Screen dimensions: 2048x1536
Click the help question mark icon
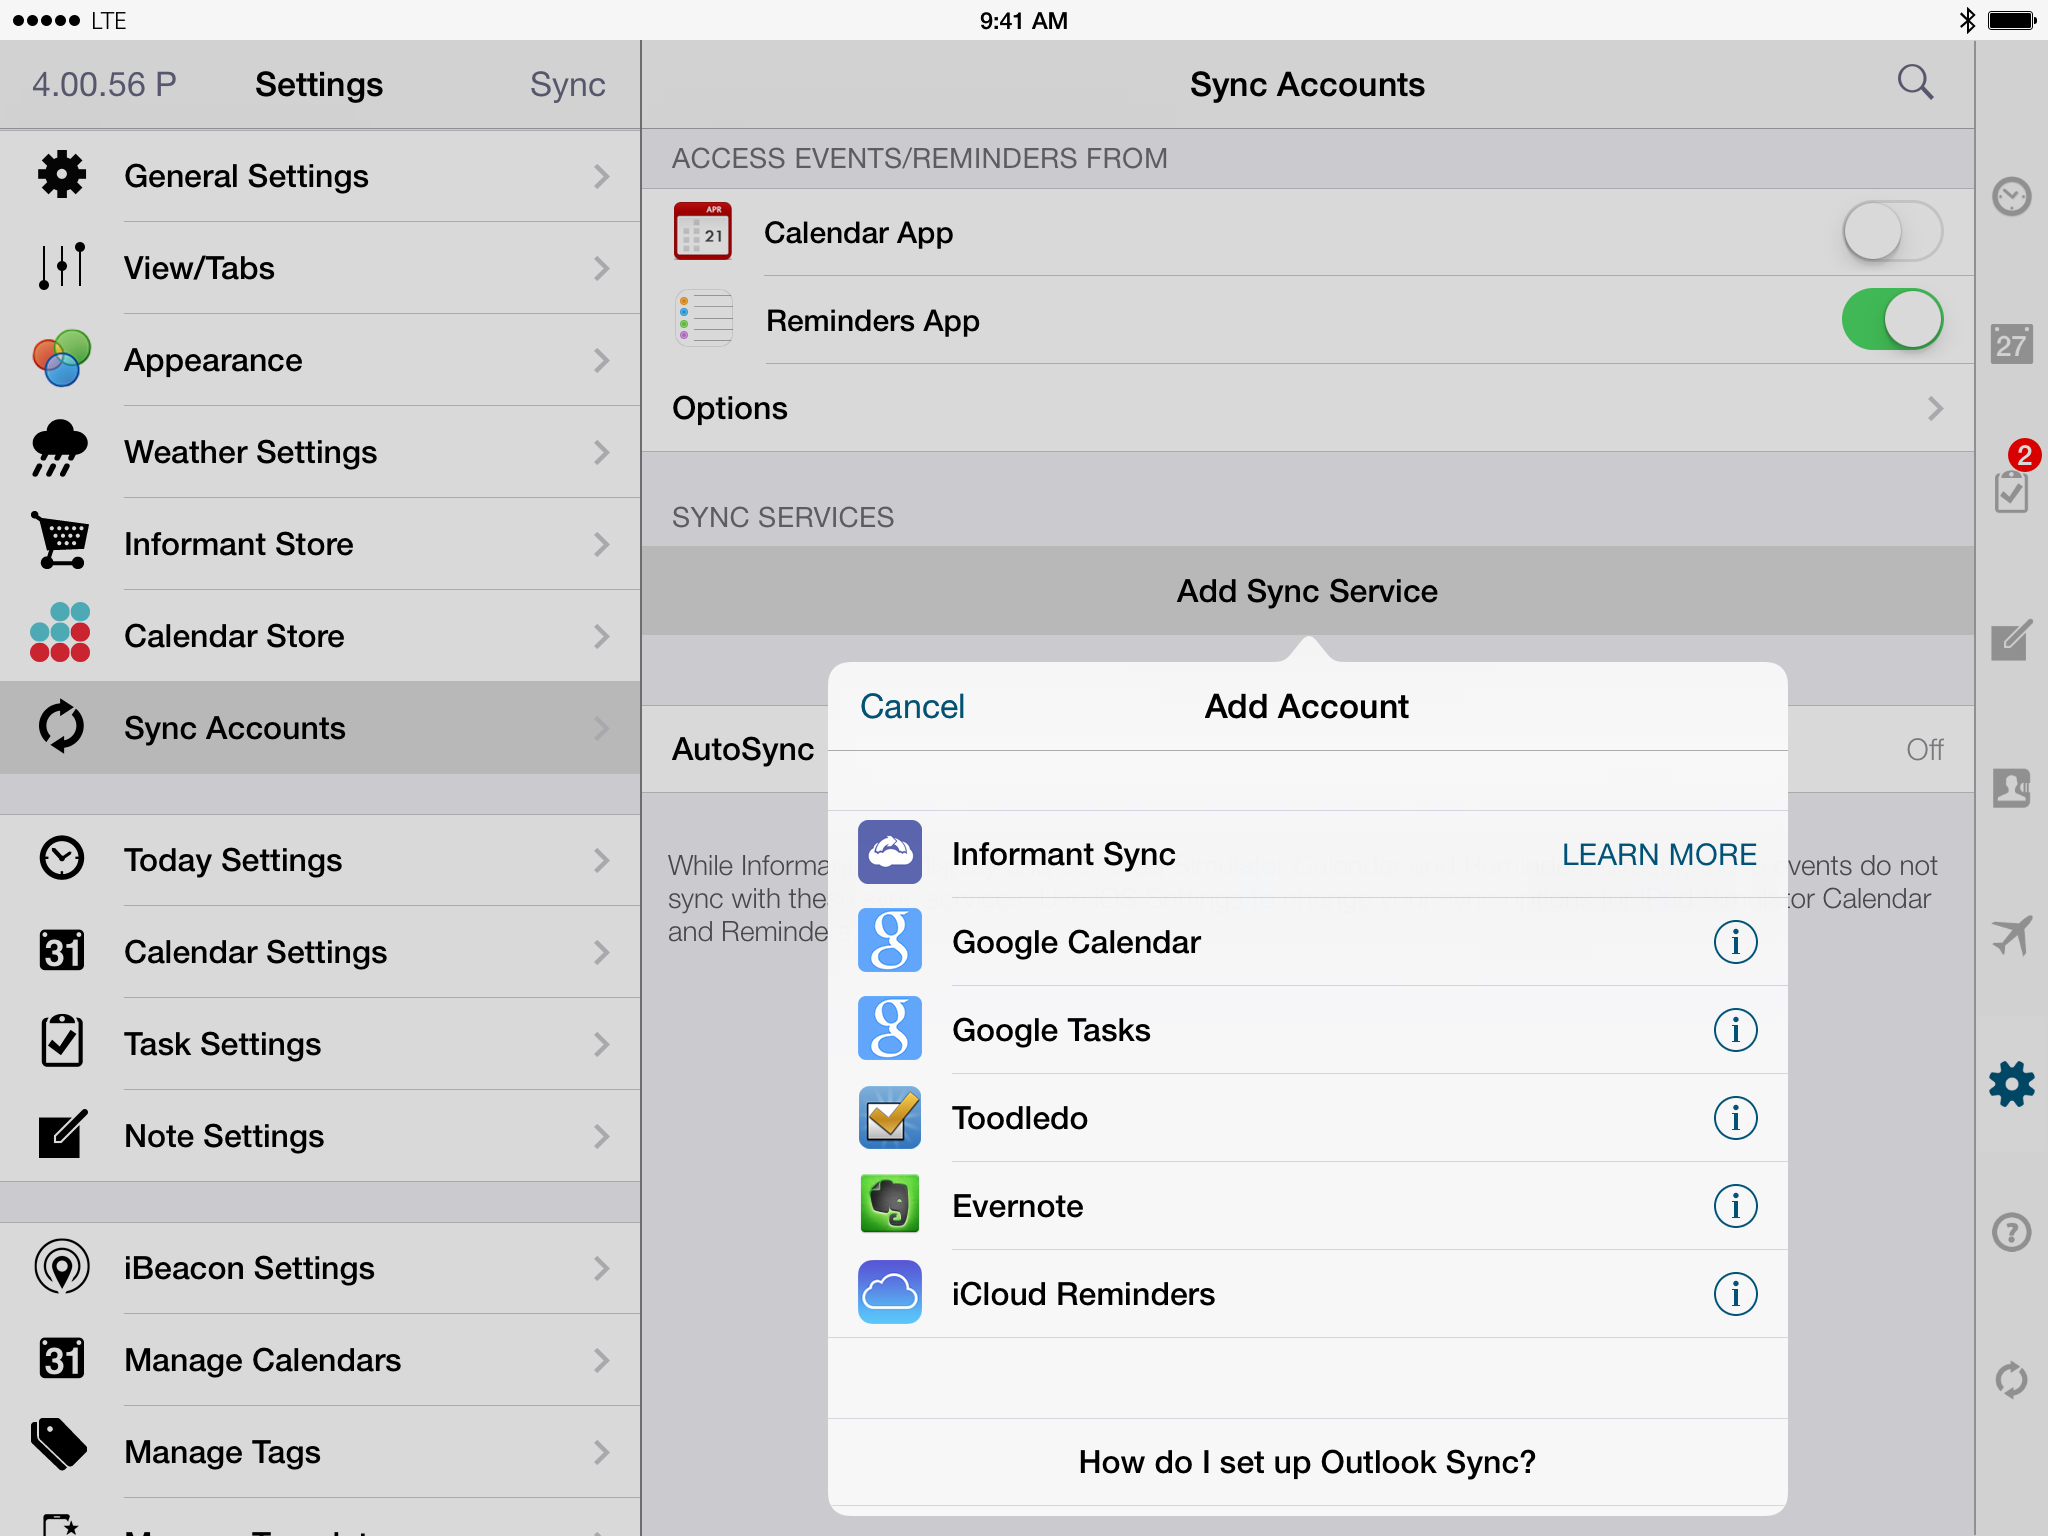click(x=2010, y=1232)
